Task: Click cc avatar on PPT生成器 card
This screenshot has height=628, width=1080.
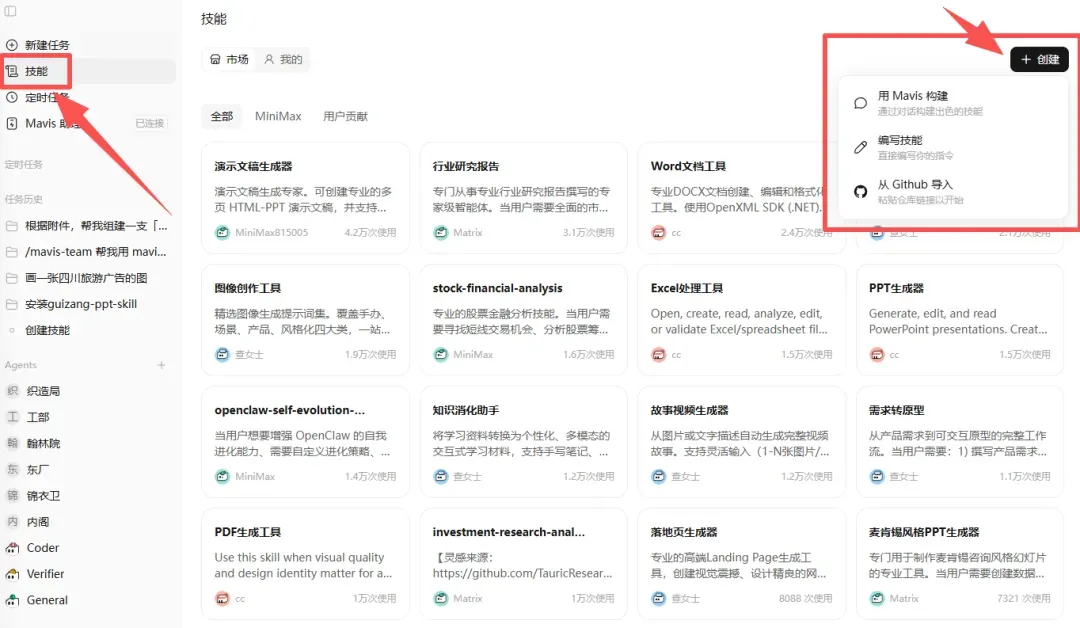Action: (877, 355)
